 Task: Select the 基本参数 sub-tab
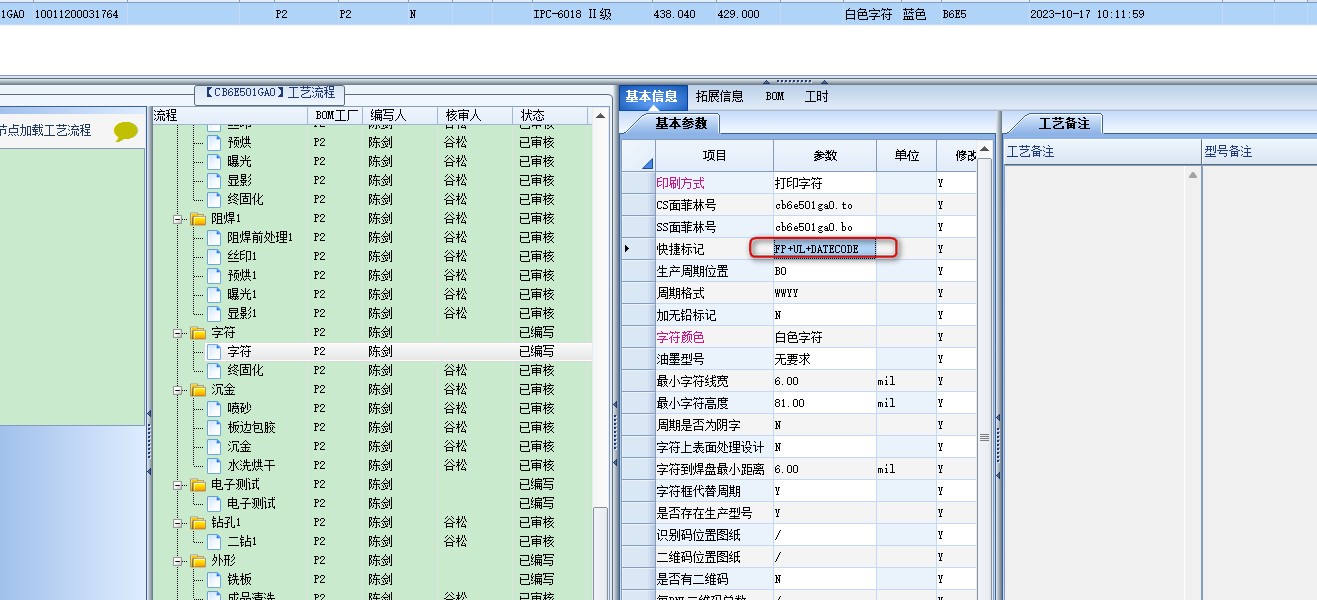click(x=681, y=124)
